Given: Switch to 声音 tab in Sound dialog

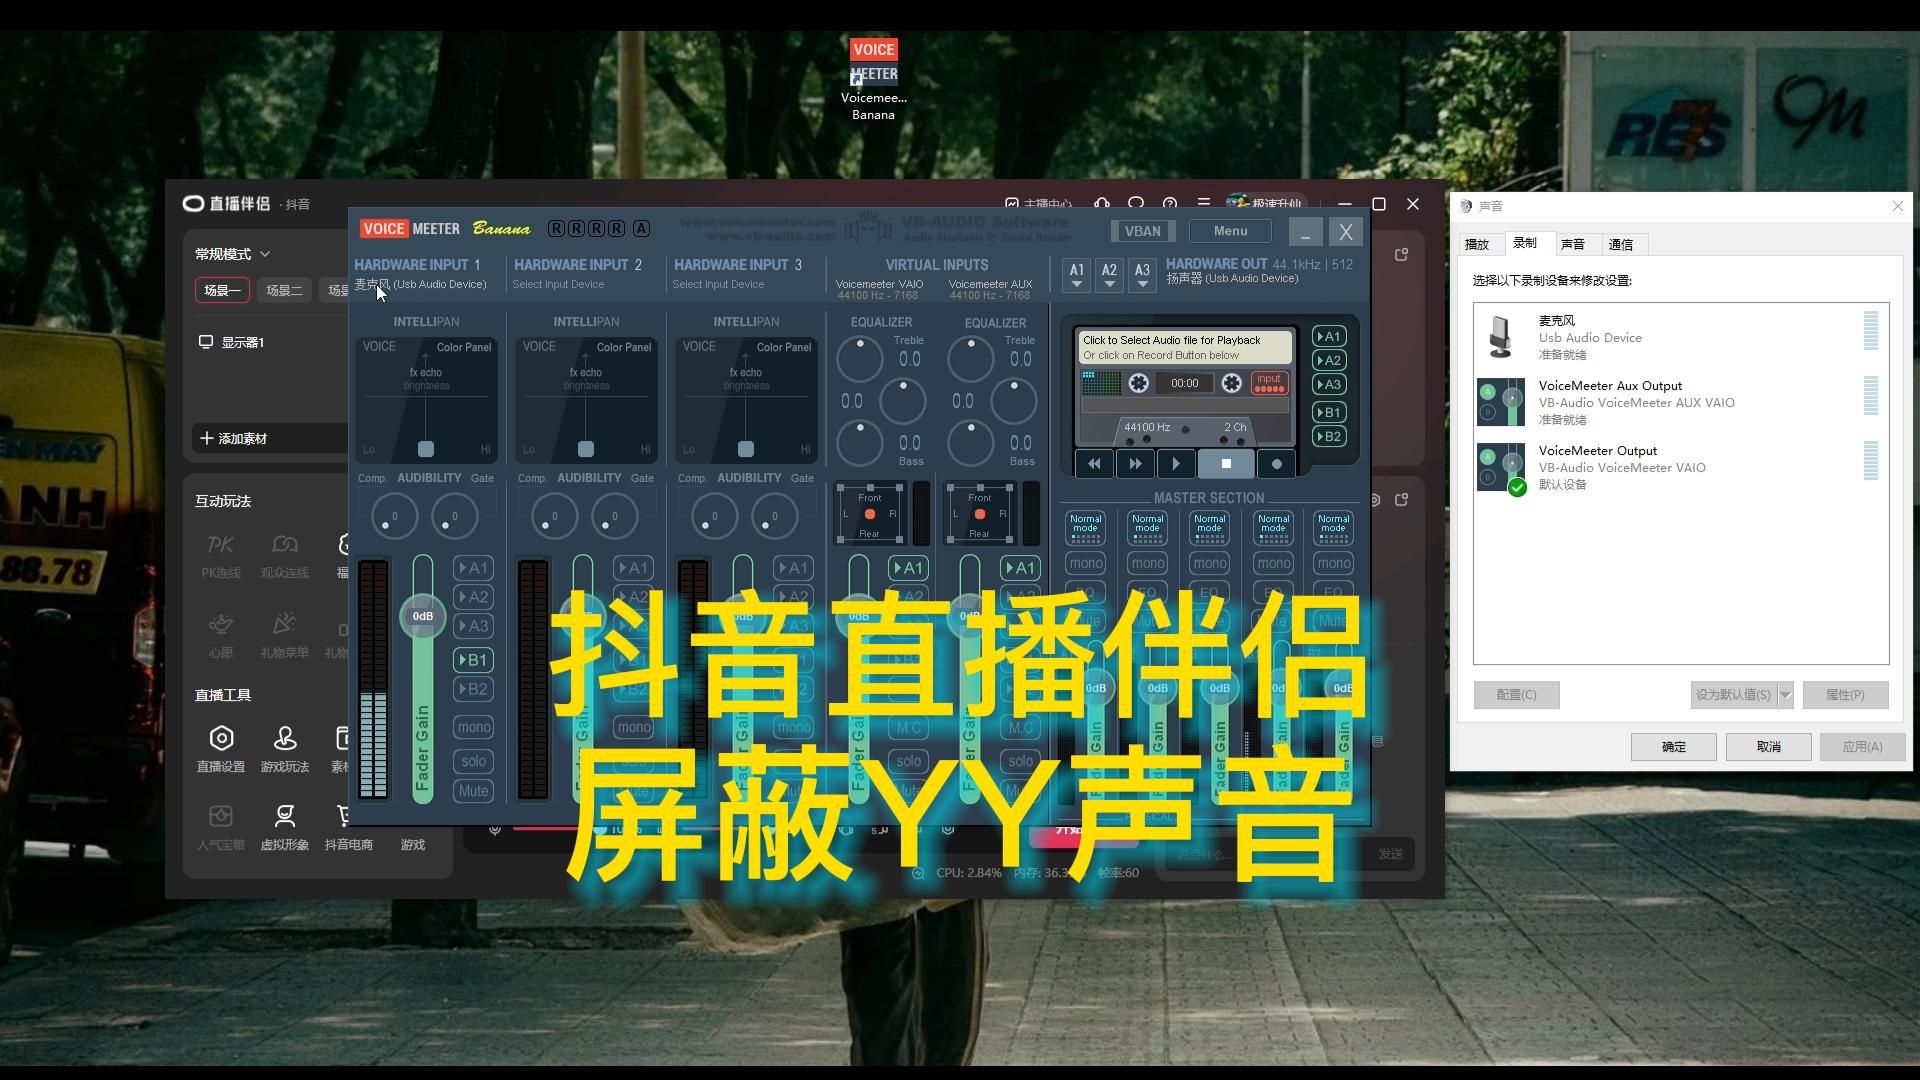Looking at the screenshot, I should click(1573, 245).
